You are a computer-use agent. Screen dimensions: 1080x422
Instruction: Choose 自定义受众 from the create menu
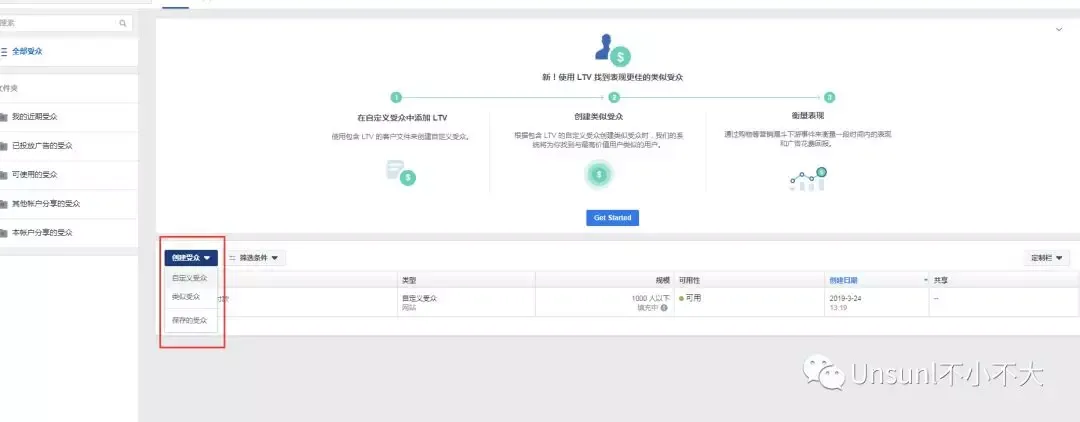click(189, 278)
